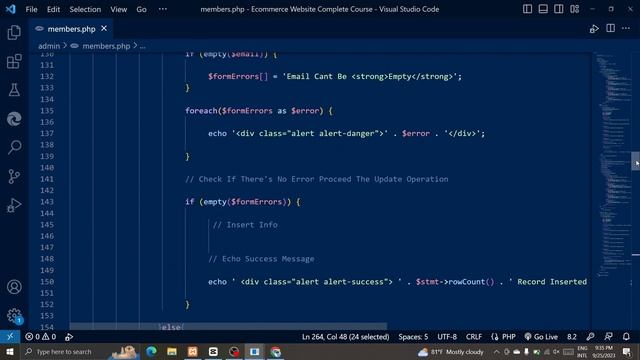Open the Explorer view in activity bar

(x=14, y=33)
